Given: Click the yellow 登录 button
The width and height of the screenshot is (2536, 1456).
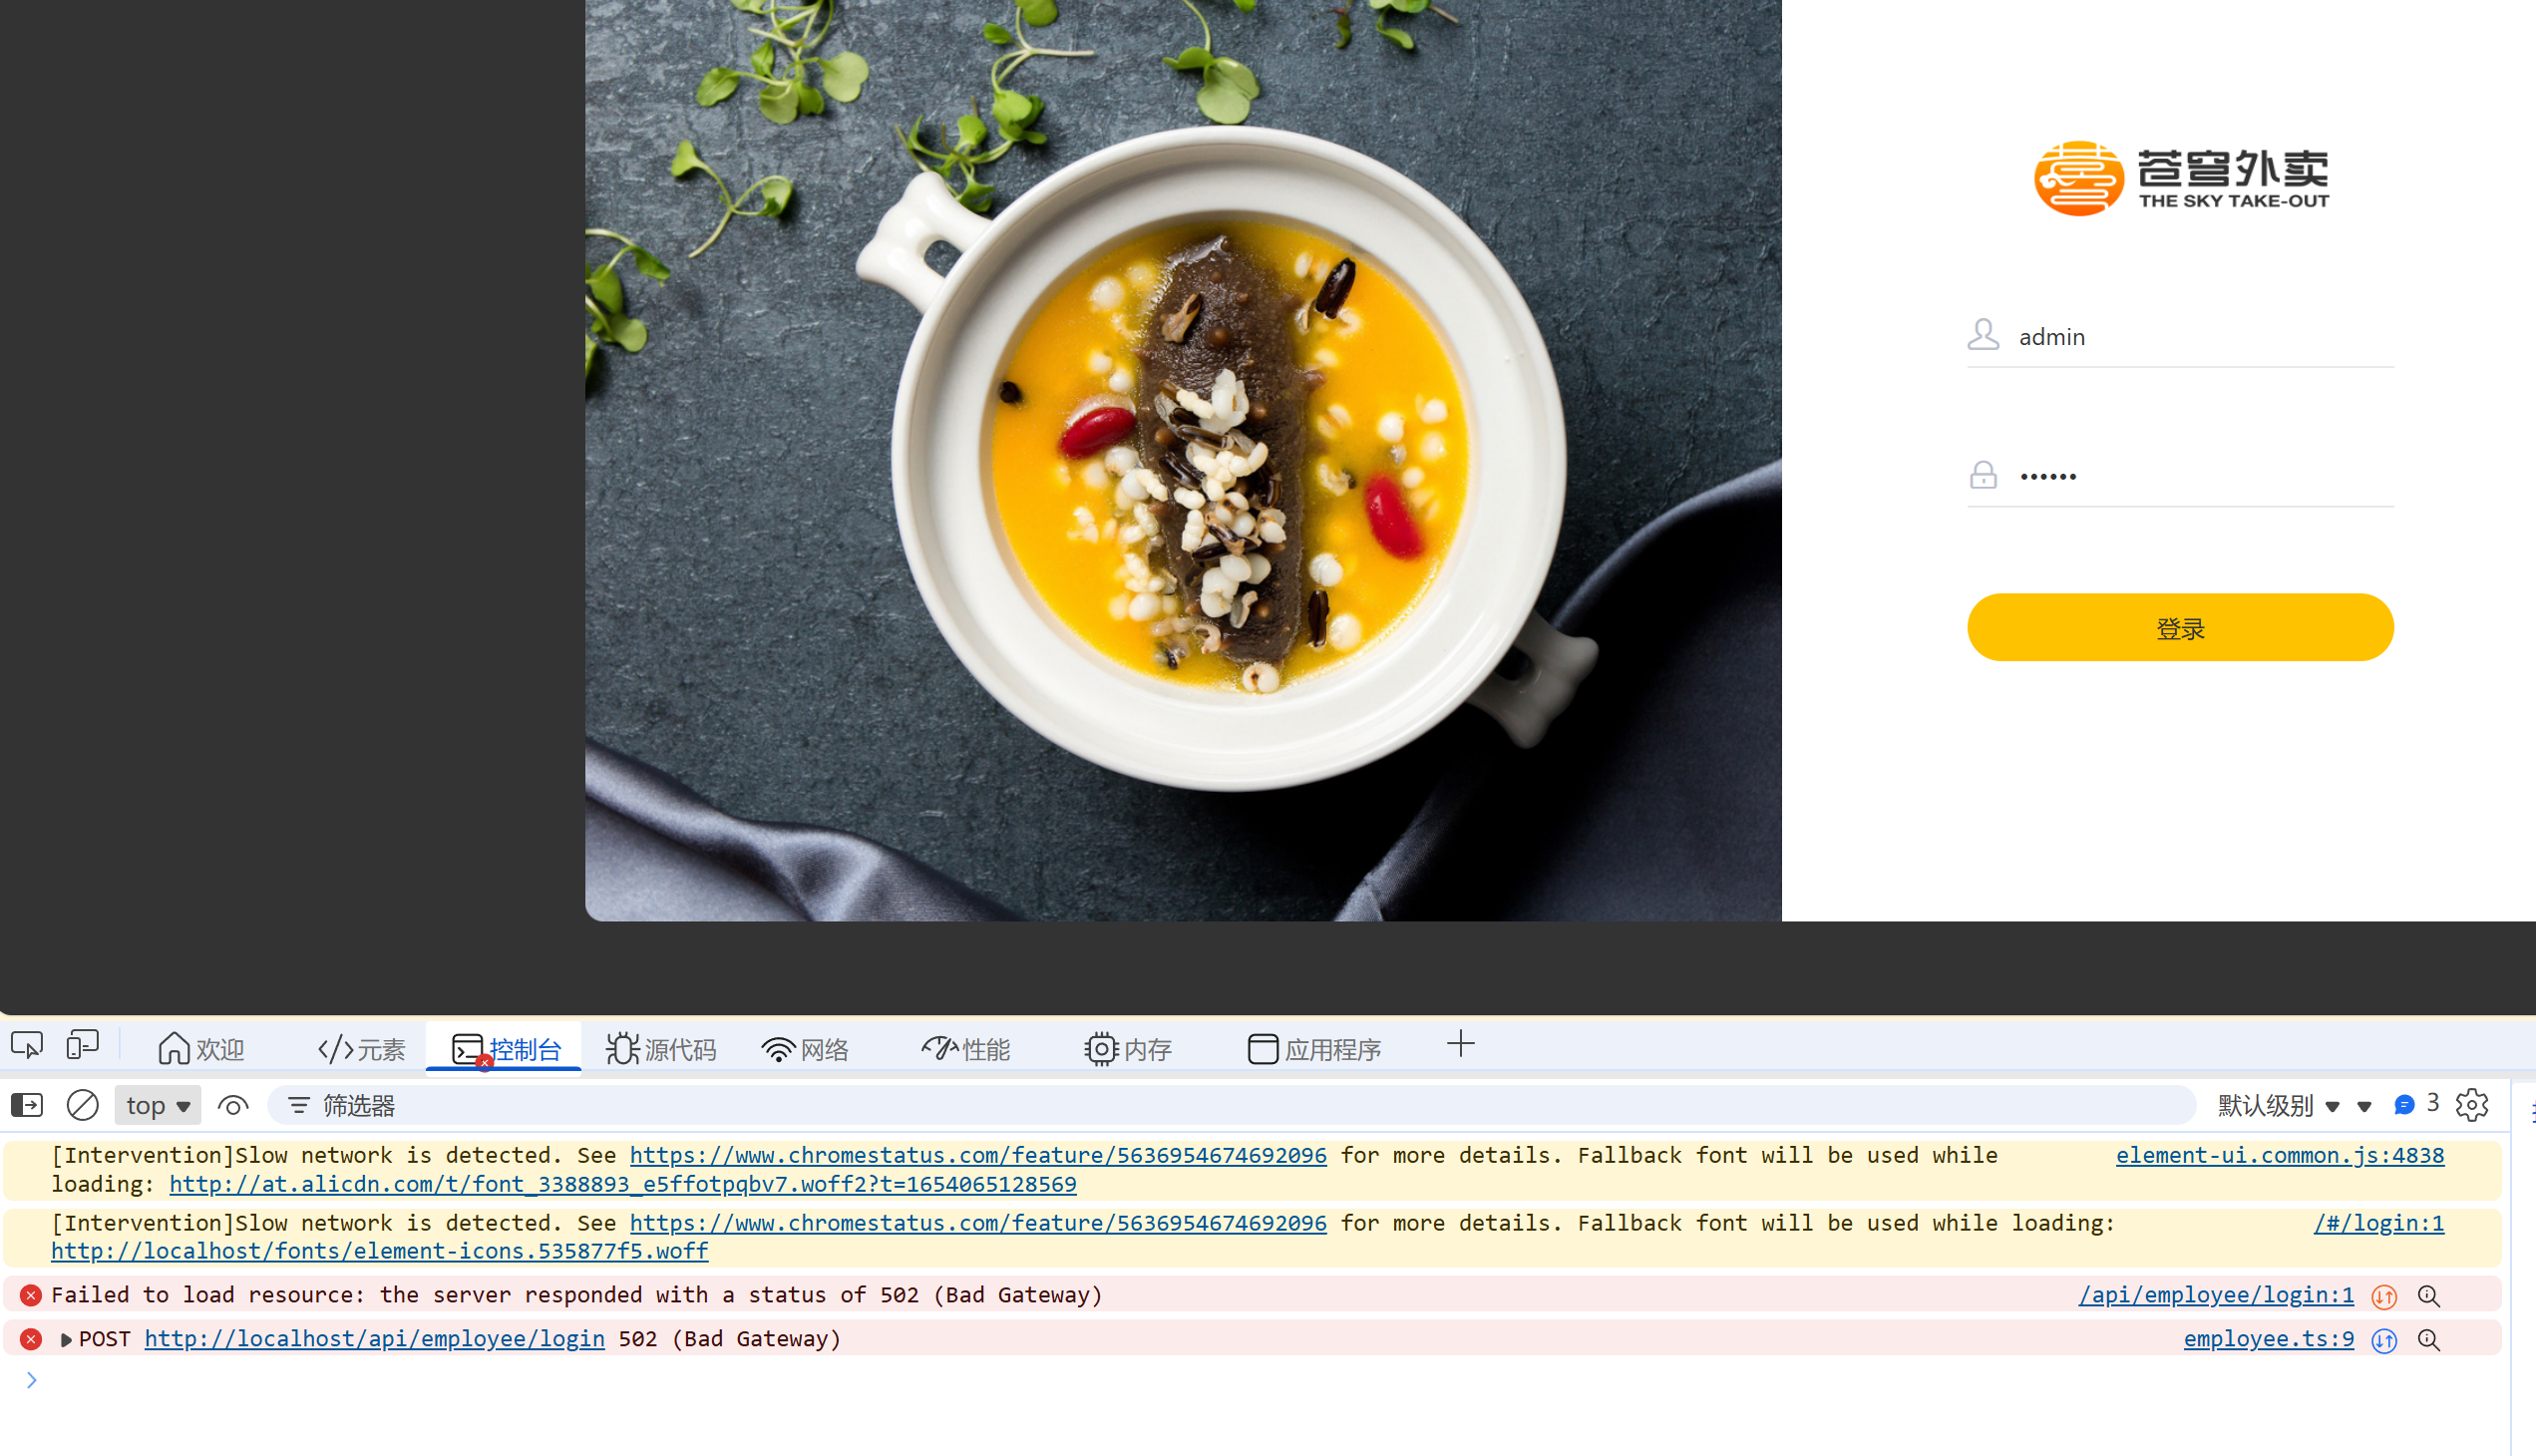Looking at the screenshot, I should click(2180, 628).
